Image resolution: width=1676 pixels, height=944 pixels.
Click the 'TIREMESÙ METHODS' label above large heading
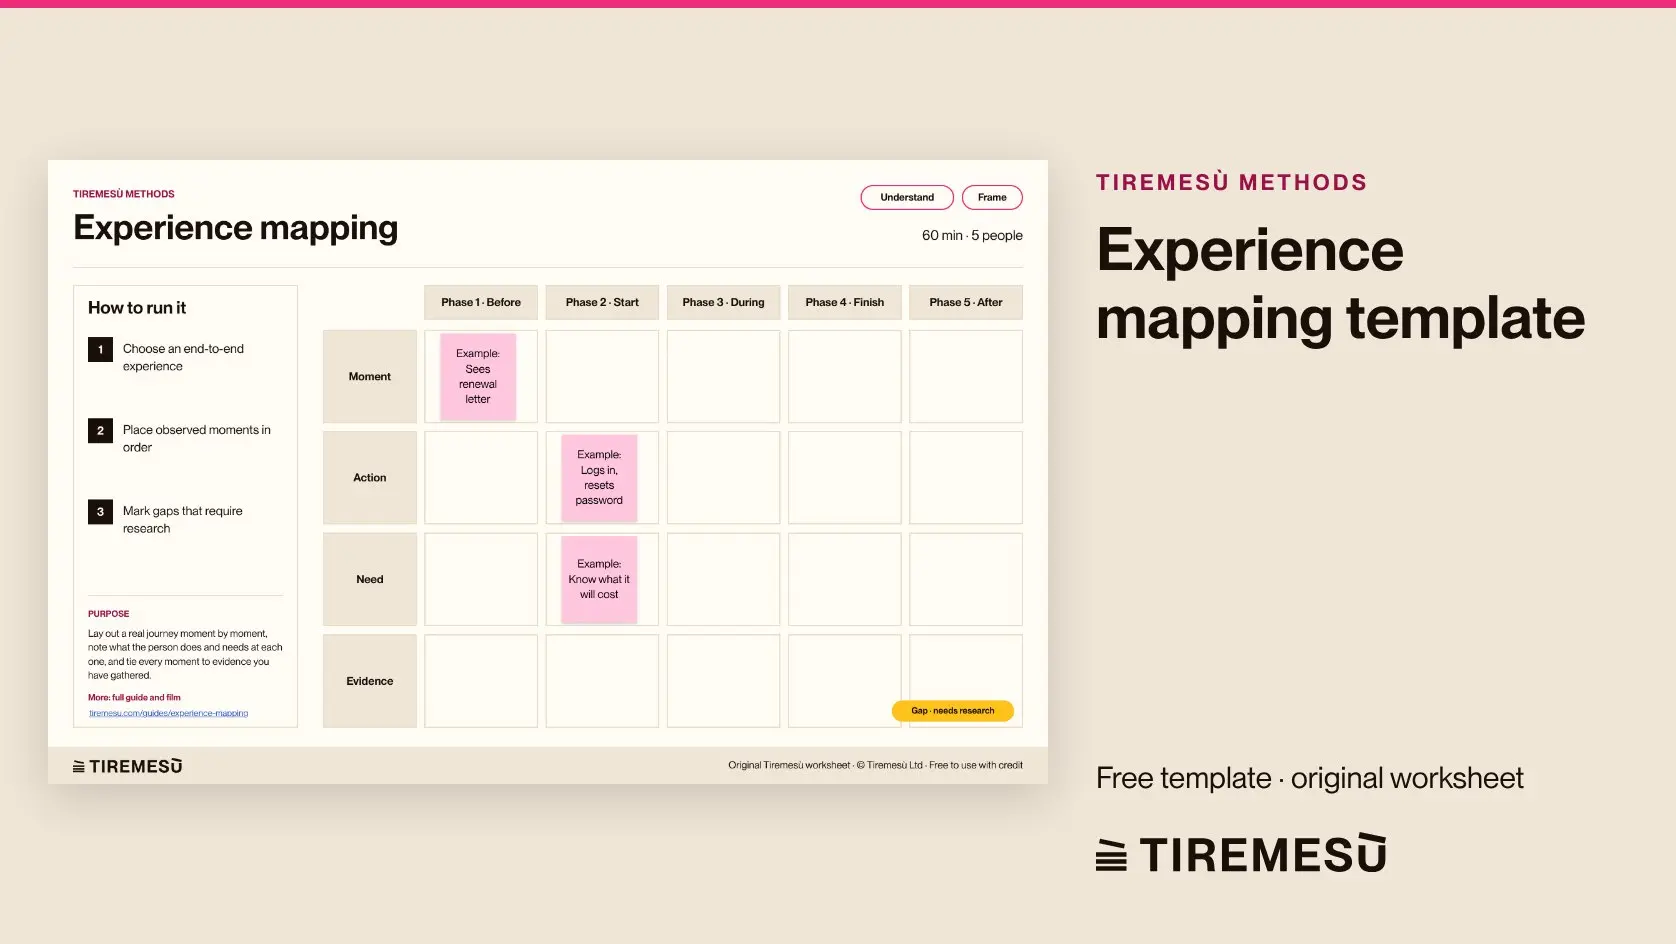tap(1231, 183)
